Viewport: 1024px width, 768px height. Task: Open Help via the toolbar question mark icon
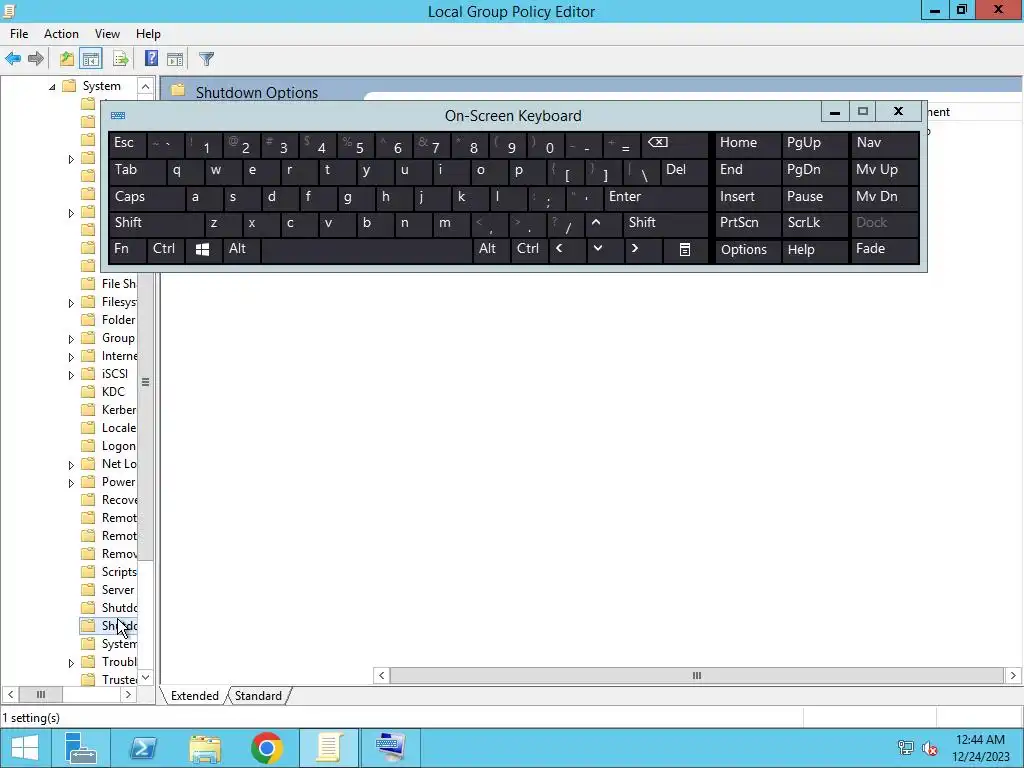point(151,59)
